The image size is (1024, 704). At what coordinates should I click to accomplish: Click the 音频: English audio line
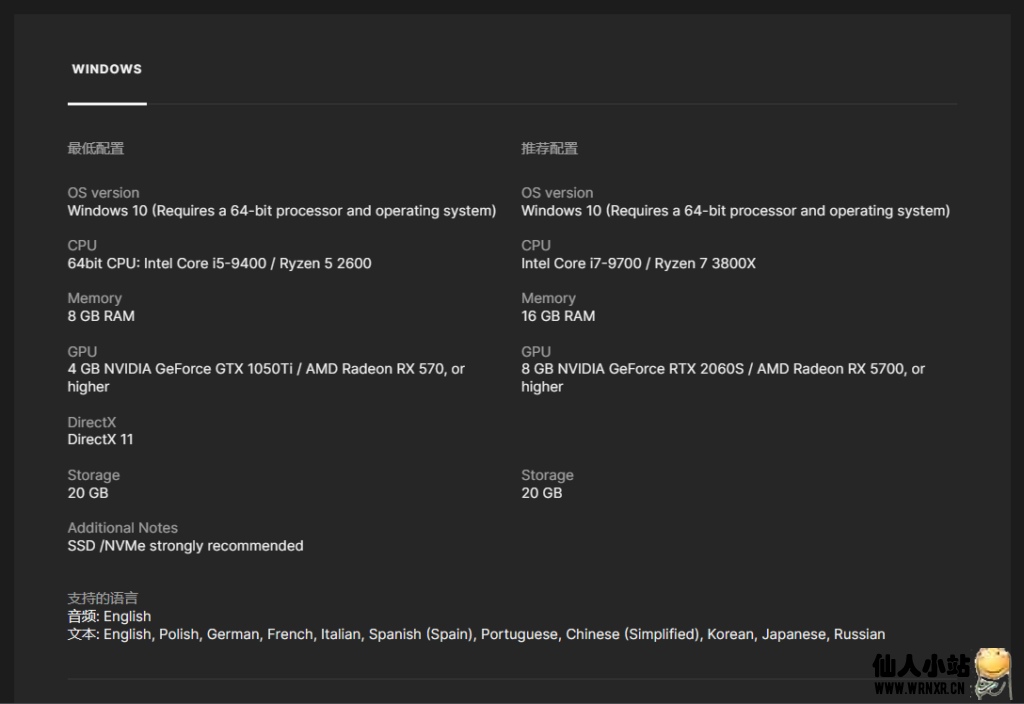109,616
